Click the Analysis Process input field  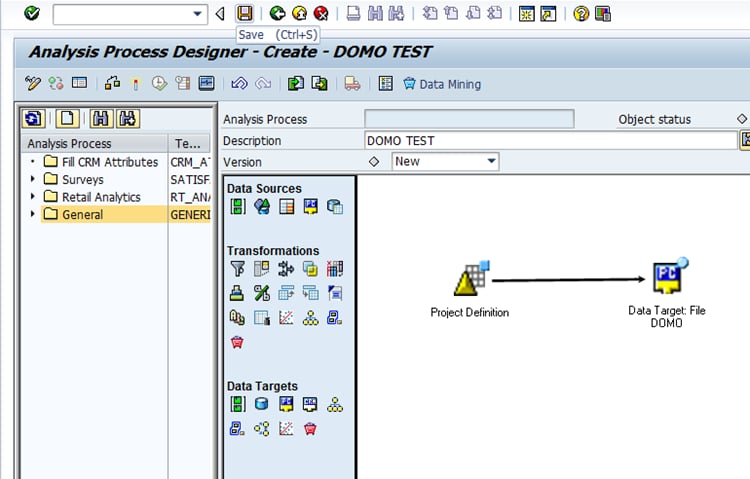(469, 119)
